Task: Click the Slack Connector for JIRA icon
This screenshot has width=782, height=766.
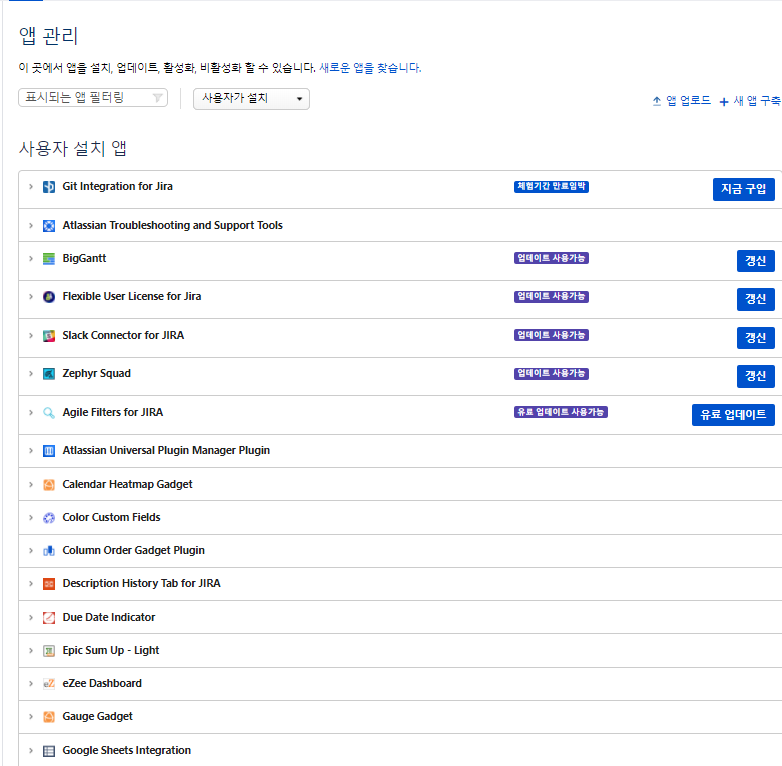Action: [49, 336]
